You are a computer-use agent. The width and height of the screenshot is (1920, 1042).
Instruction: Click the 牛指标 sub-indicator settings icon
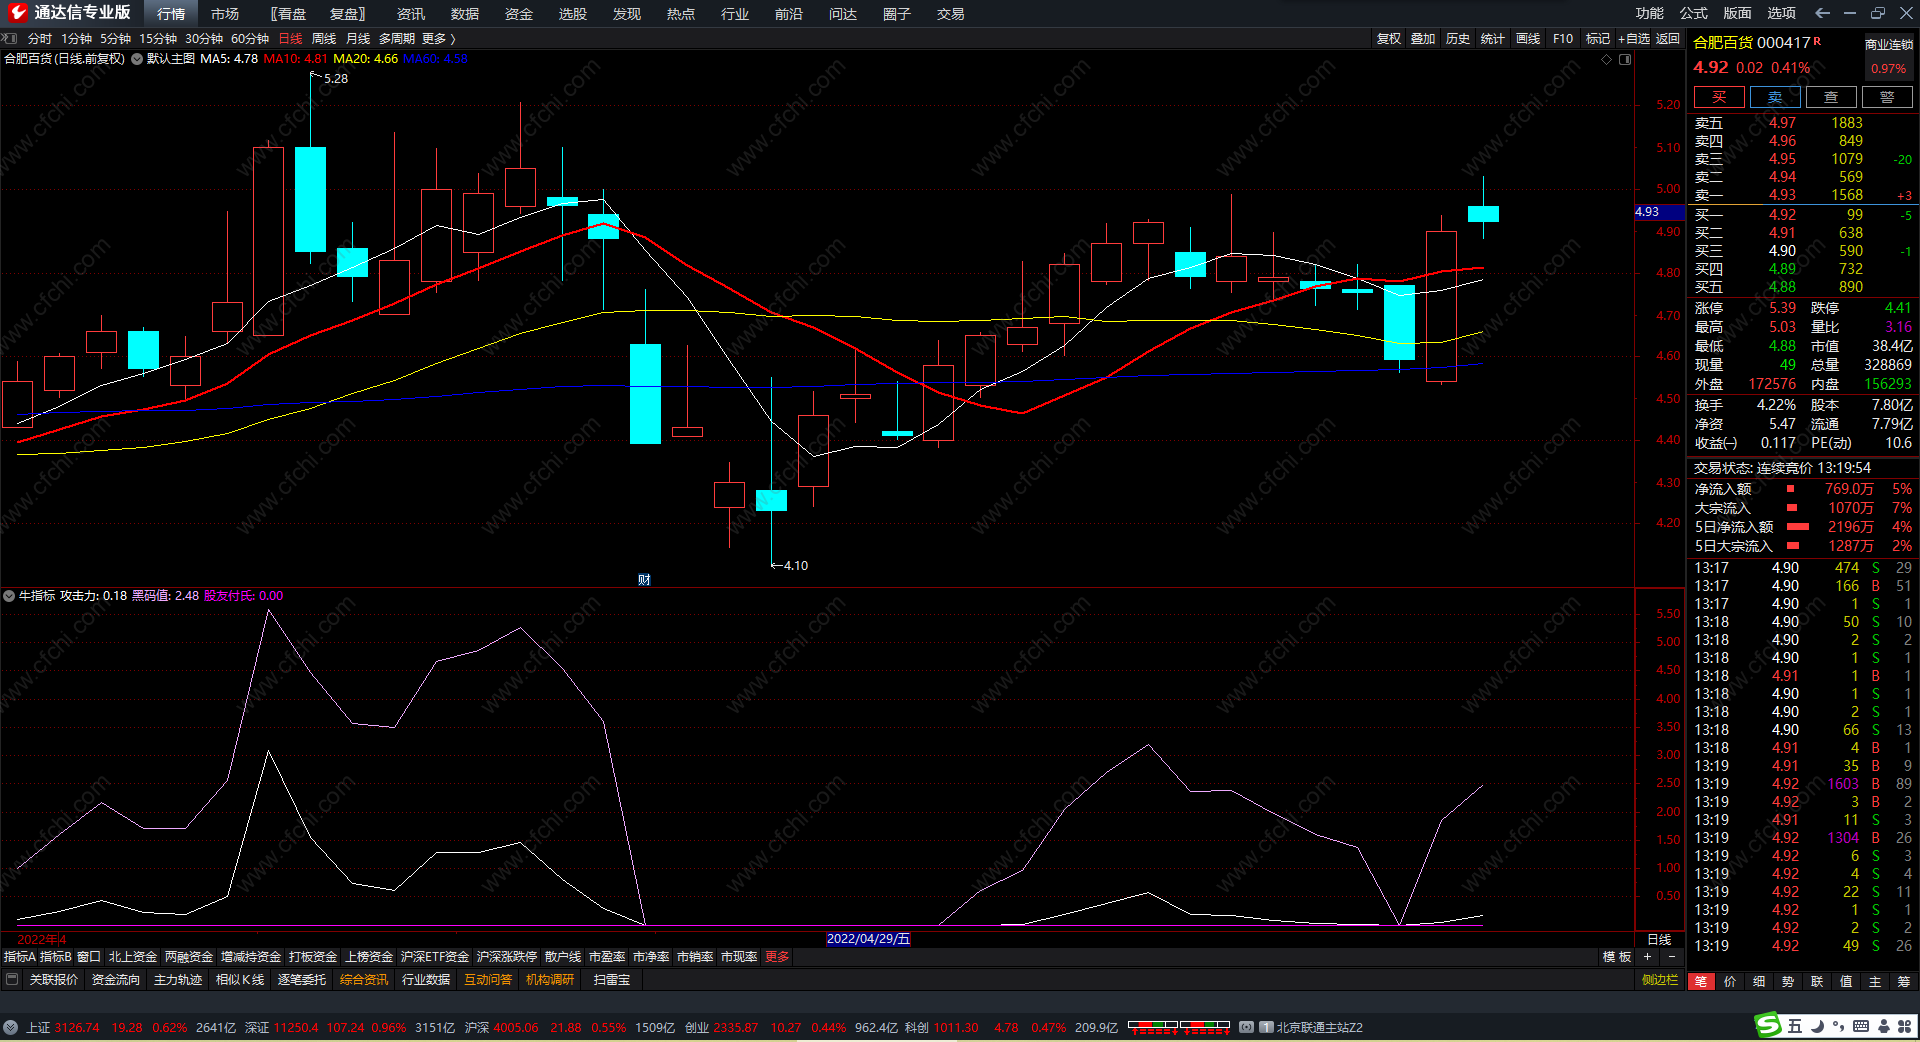pos(9,596)
